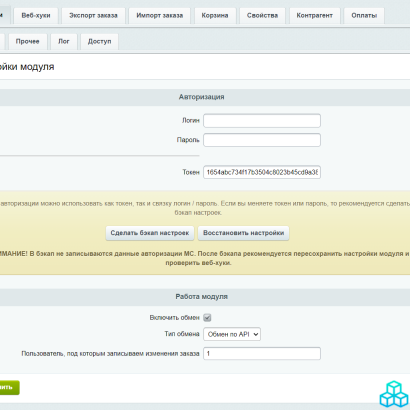Open the Экспорт заказа tab
Image resolution: width=410 pixels, height=410 pixels.
93,16
